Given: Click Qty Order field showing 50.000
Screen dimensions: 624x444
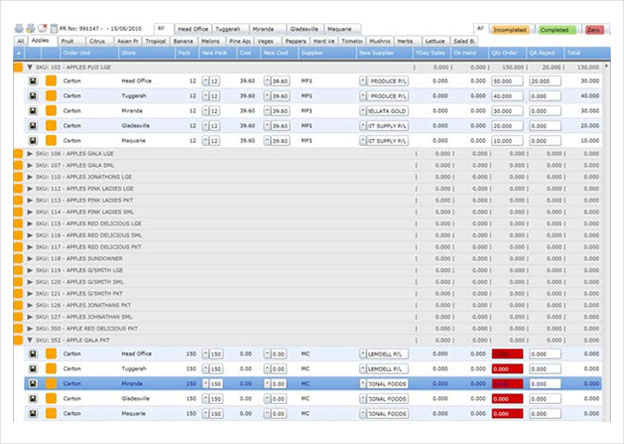Looking at the screenshot, I should [507, 81].
